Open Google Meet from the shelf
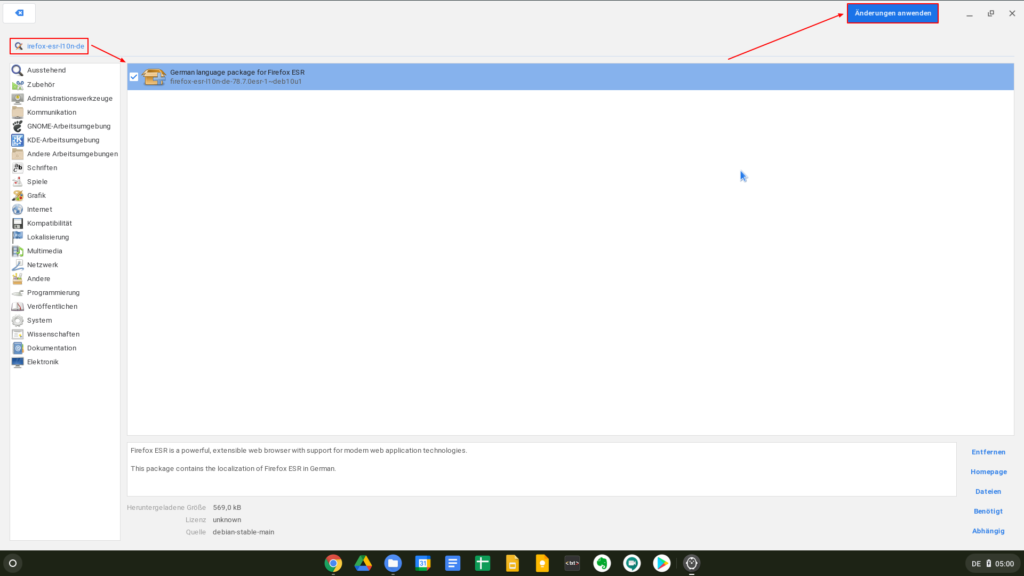Image resolution: width=1024 pixels, height=576 pixels. [632, 563]
